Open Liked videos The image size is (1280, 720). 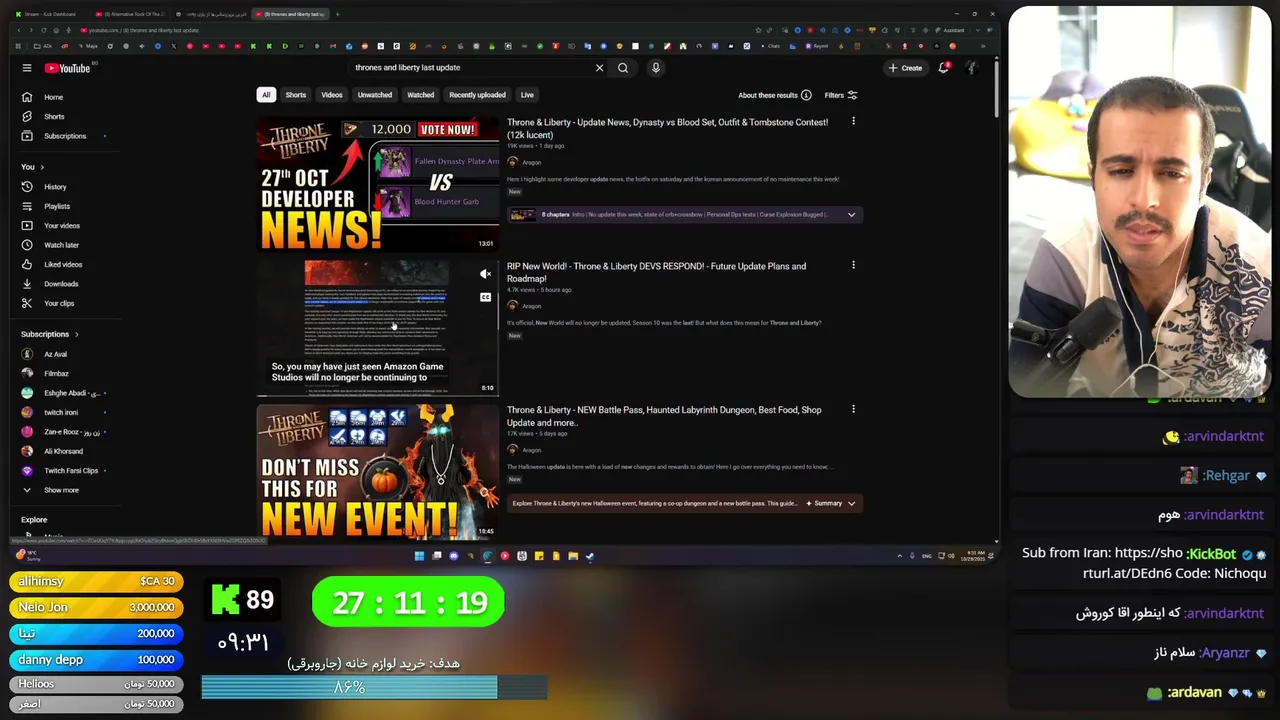[63, 265]
